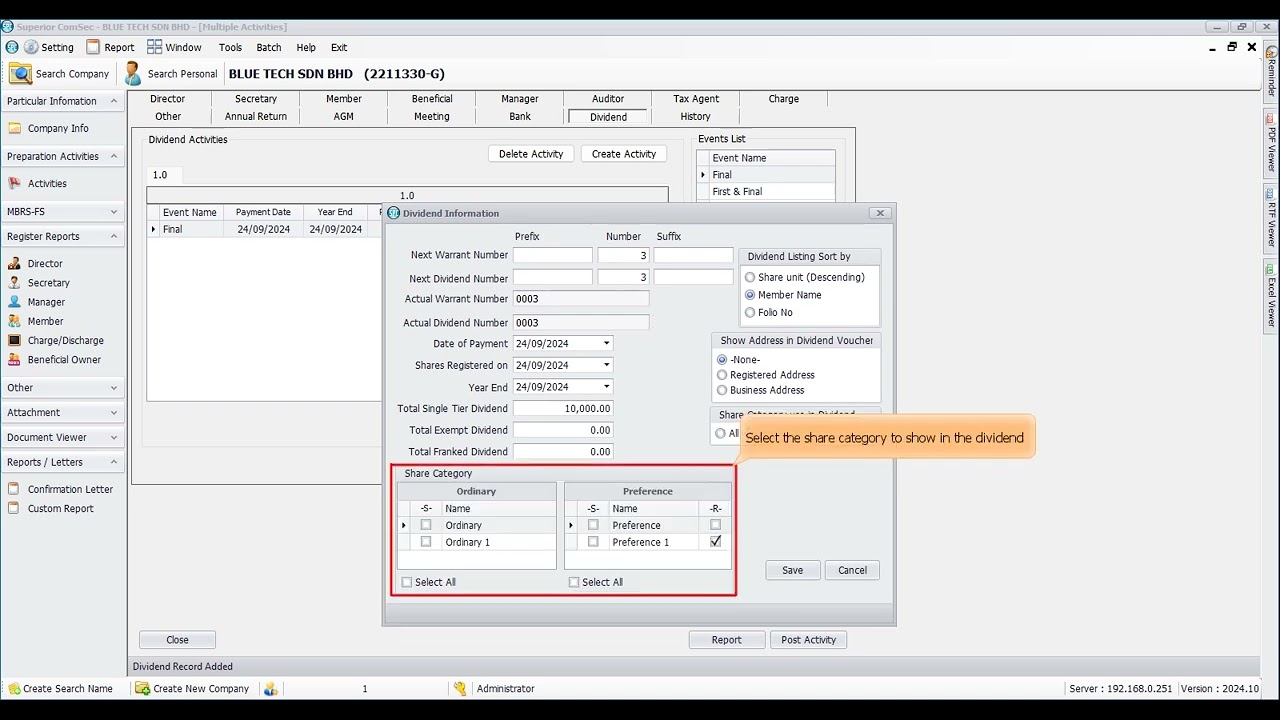Click the Create Search Name icon
Image resolution: width=1280 pixels, height=720 pixels.
[14, 688]
